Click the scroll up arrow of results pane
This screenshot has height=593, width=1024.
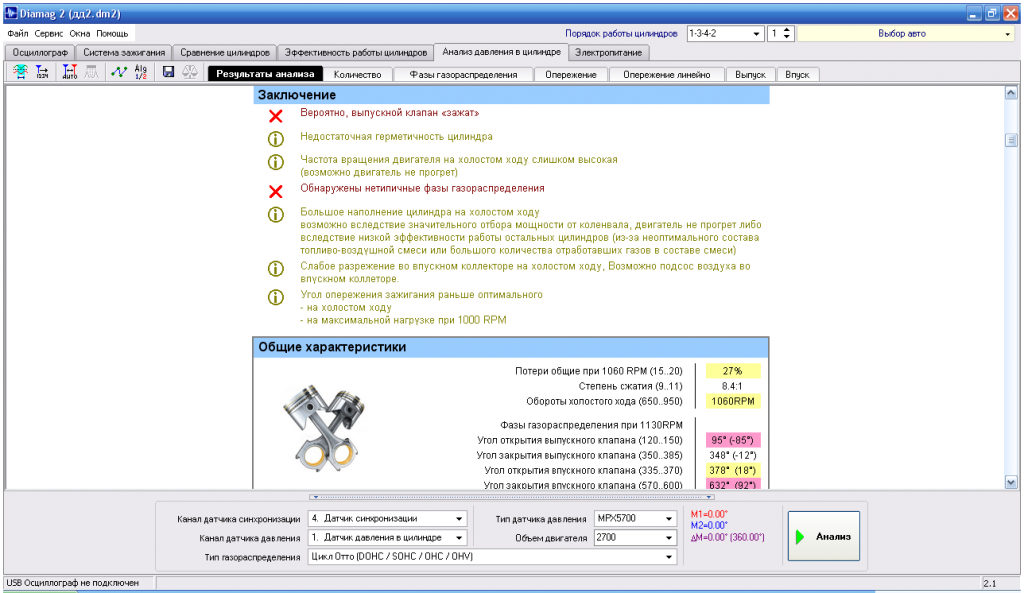[1011, 93]
